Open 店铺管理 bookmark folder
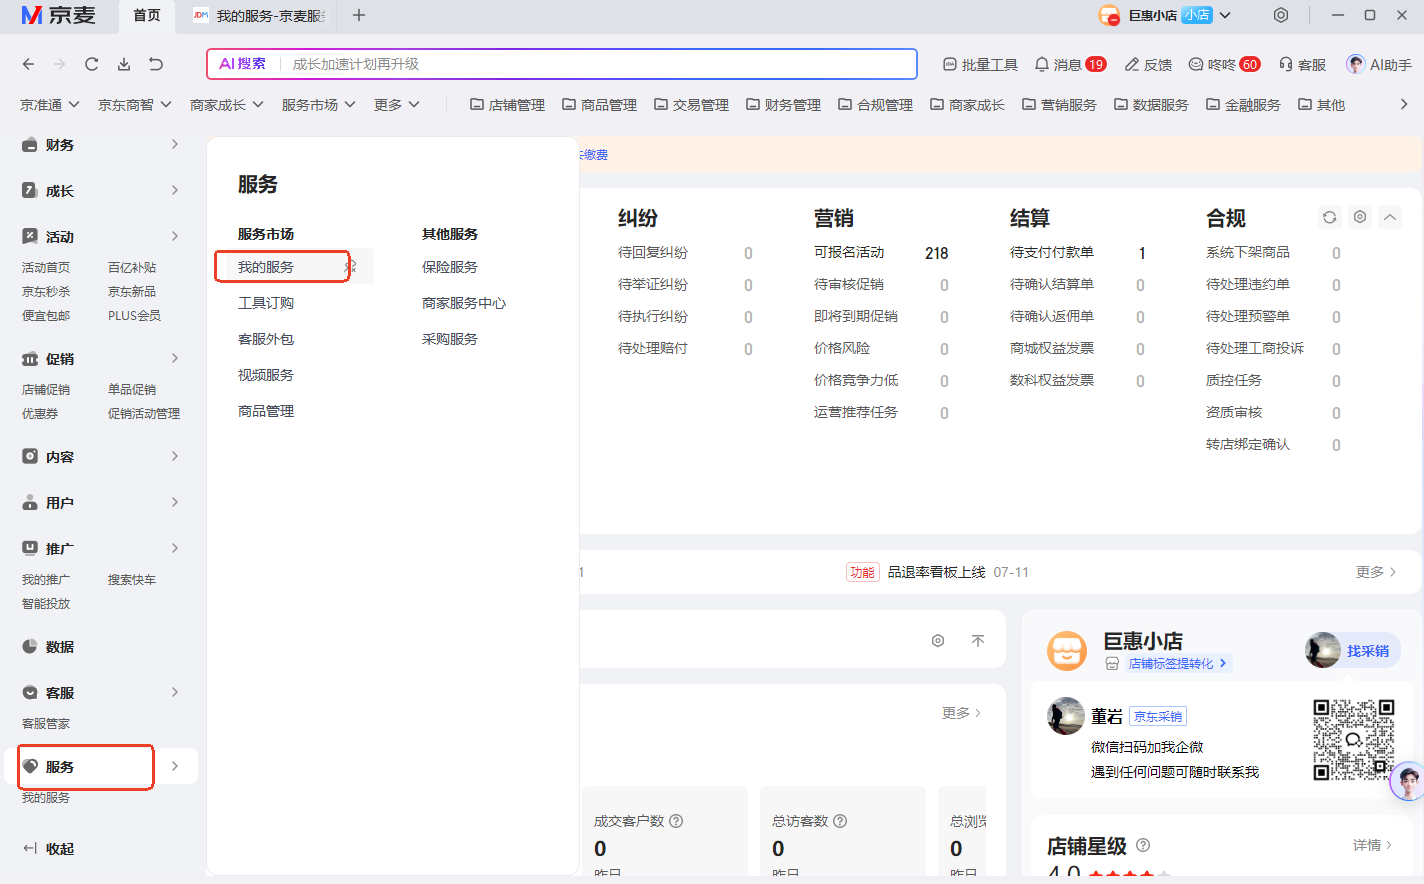The image size is (1424, 884). pyautogui.click(x=508, y=105)
